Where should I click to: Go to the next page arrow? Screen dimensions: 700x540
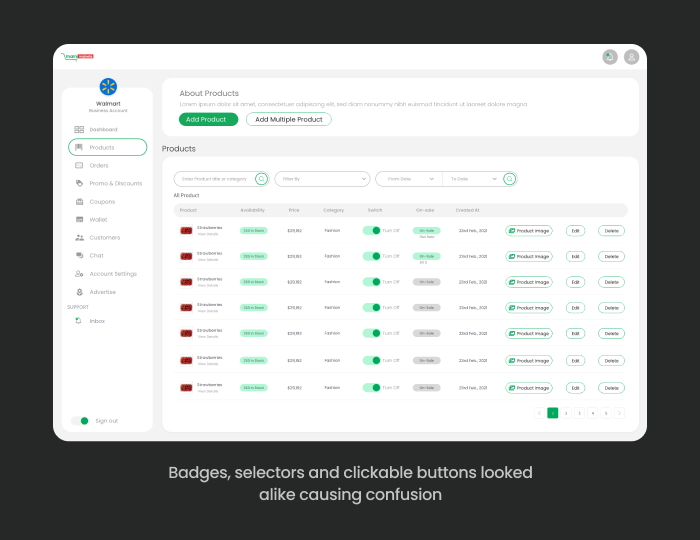click(619, 413)
